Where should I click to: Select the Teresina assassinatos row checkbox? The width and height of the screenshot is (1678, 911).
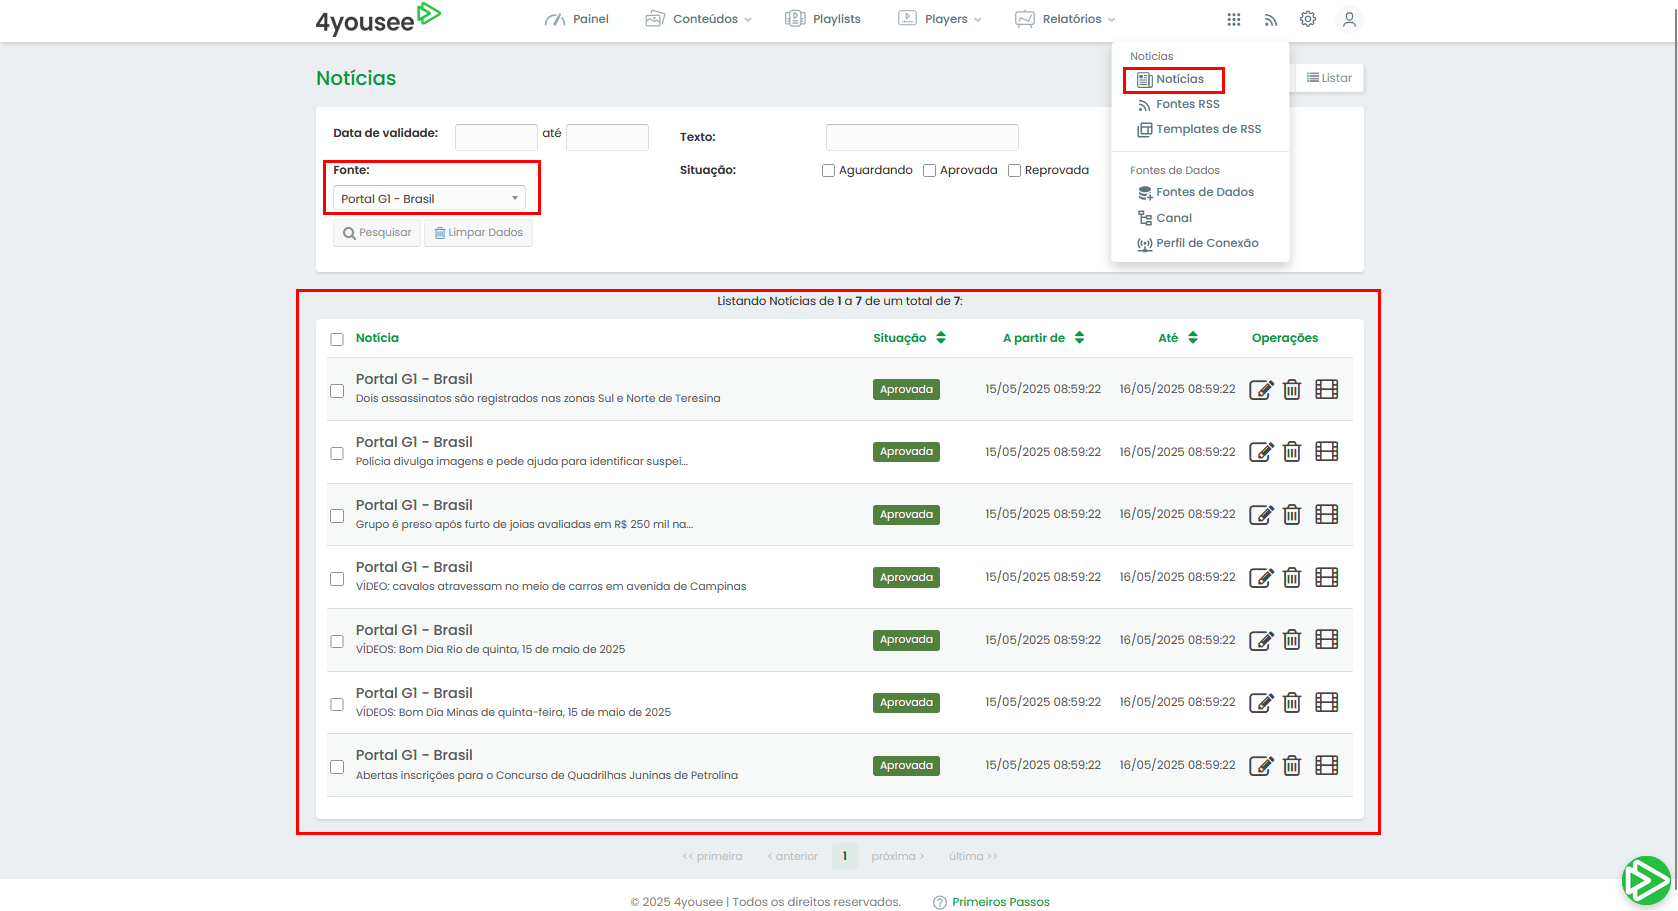pyautogui.click(x=337, y=391)
